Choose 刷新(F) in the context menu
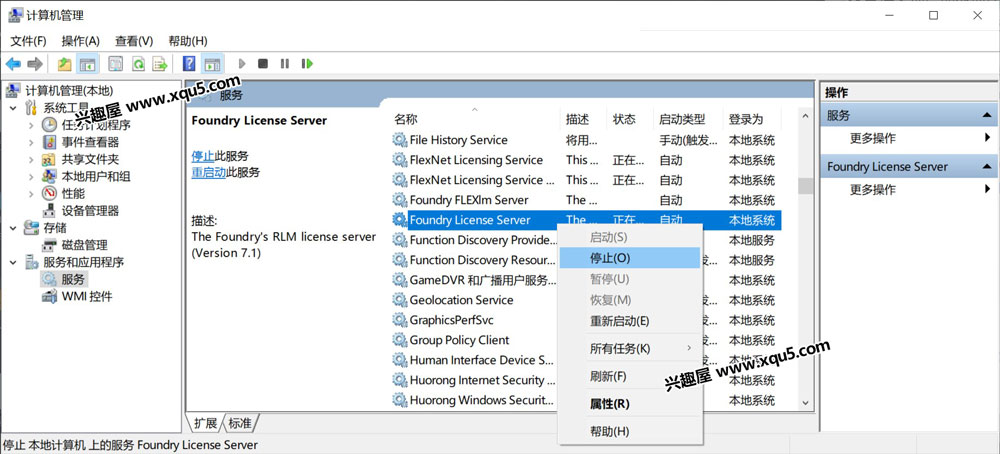This screenshot has width=1000, height=454. [629, 376]
